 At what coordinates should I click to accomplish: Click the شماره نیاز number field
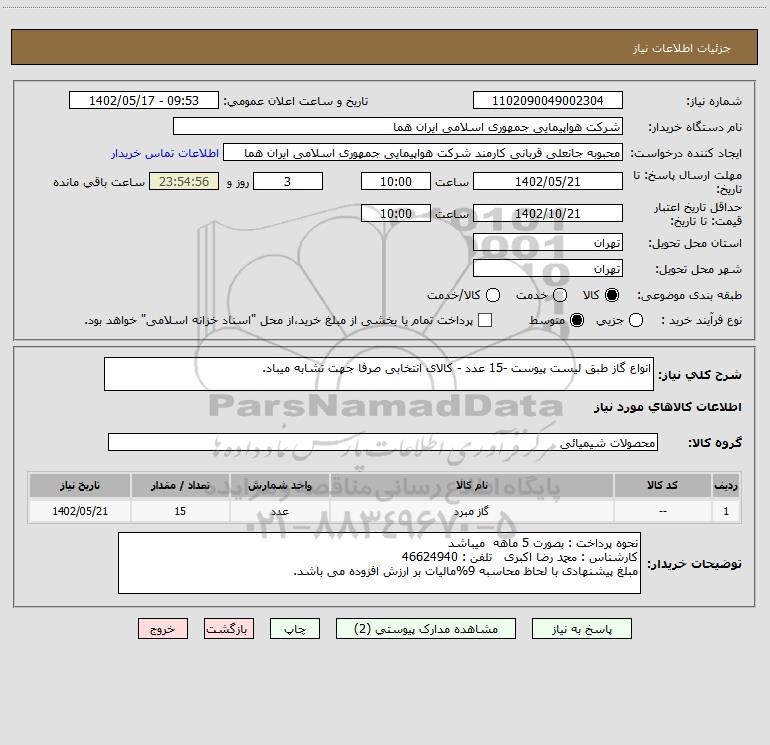(548, 101)
